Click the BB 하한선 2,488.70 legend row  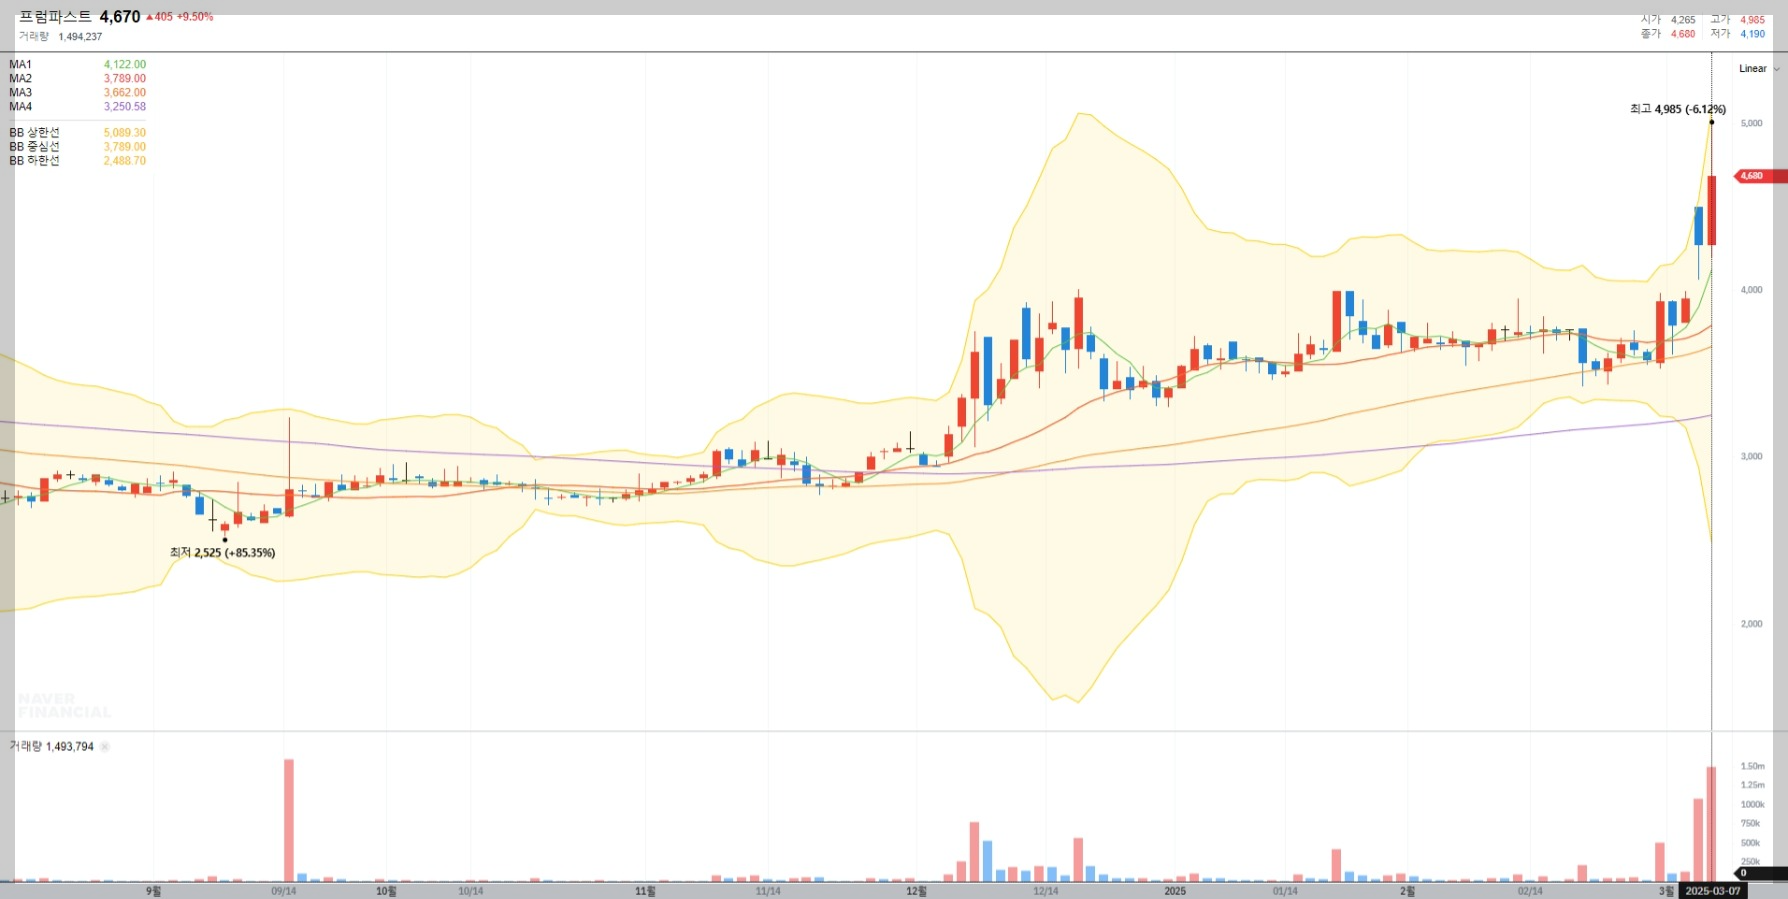pos(77,160)
